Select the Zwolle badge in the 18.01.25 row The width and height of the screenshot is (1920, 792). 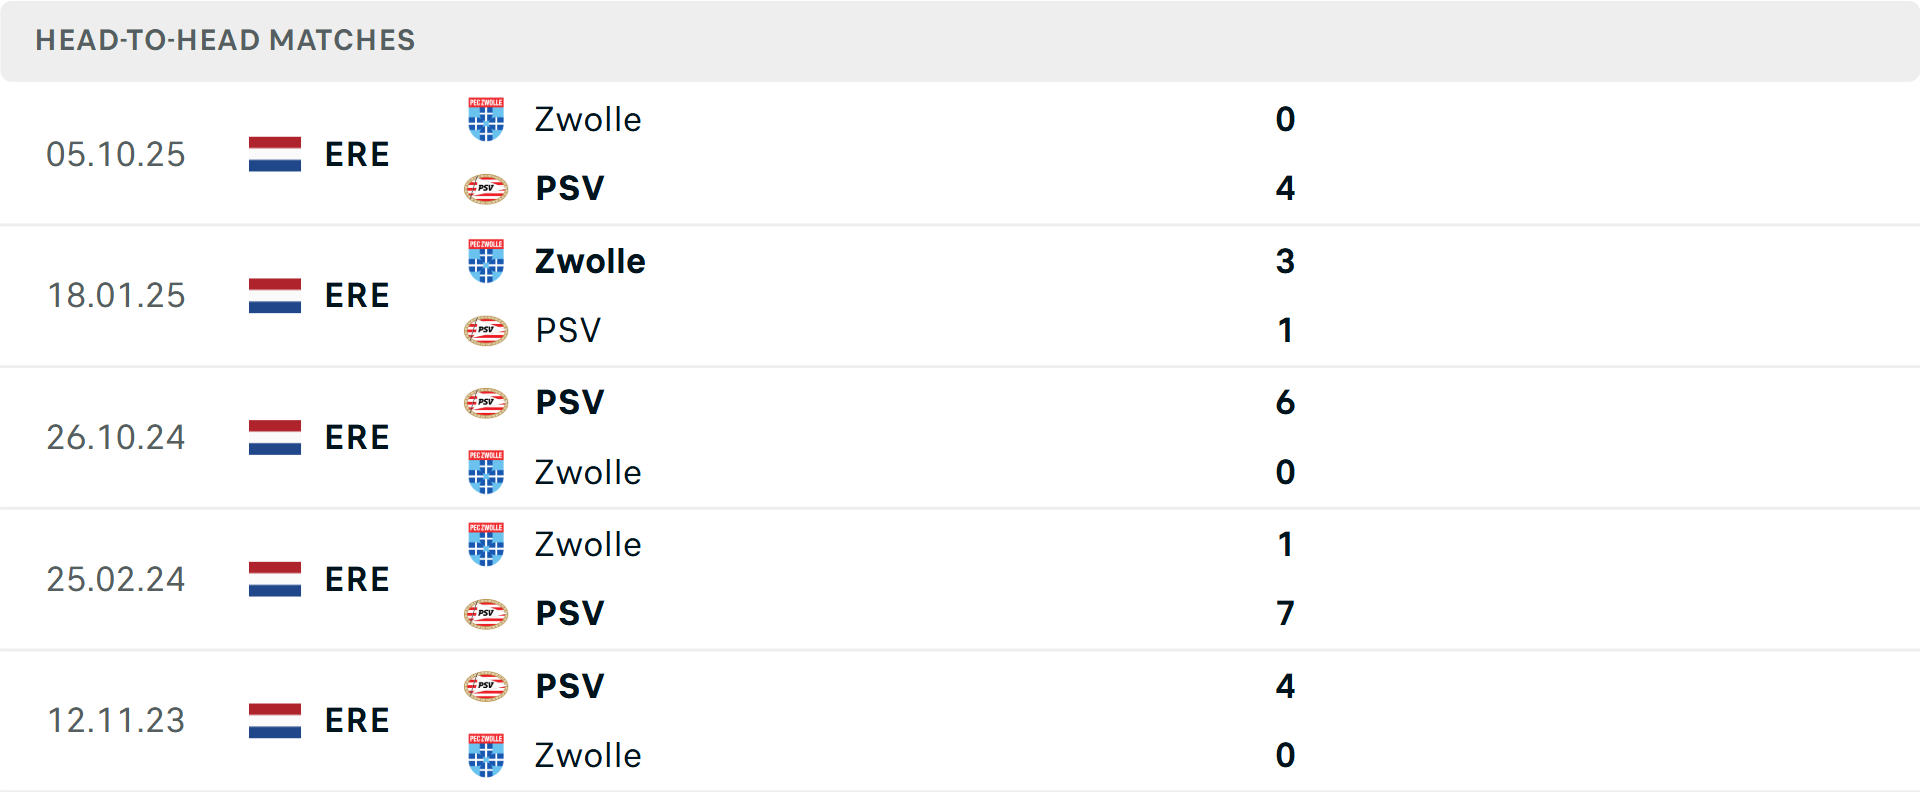point(486,261)
